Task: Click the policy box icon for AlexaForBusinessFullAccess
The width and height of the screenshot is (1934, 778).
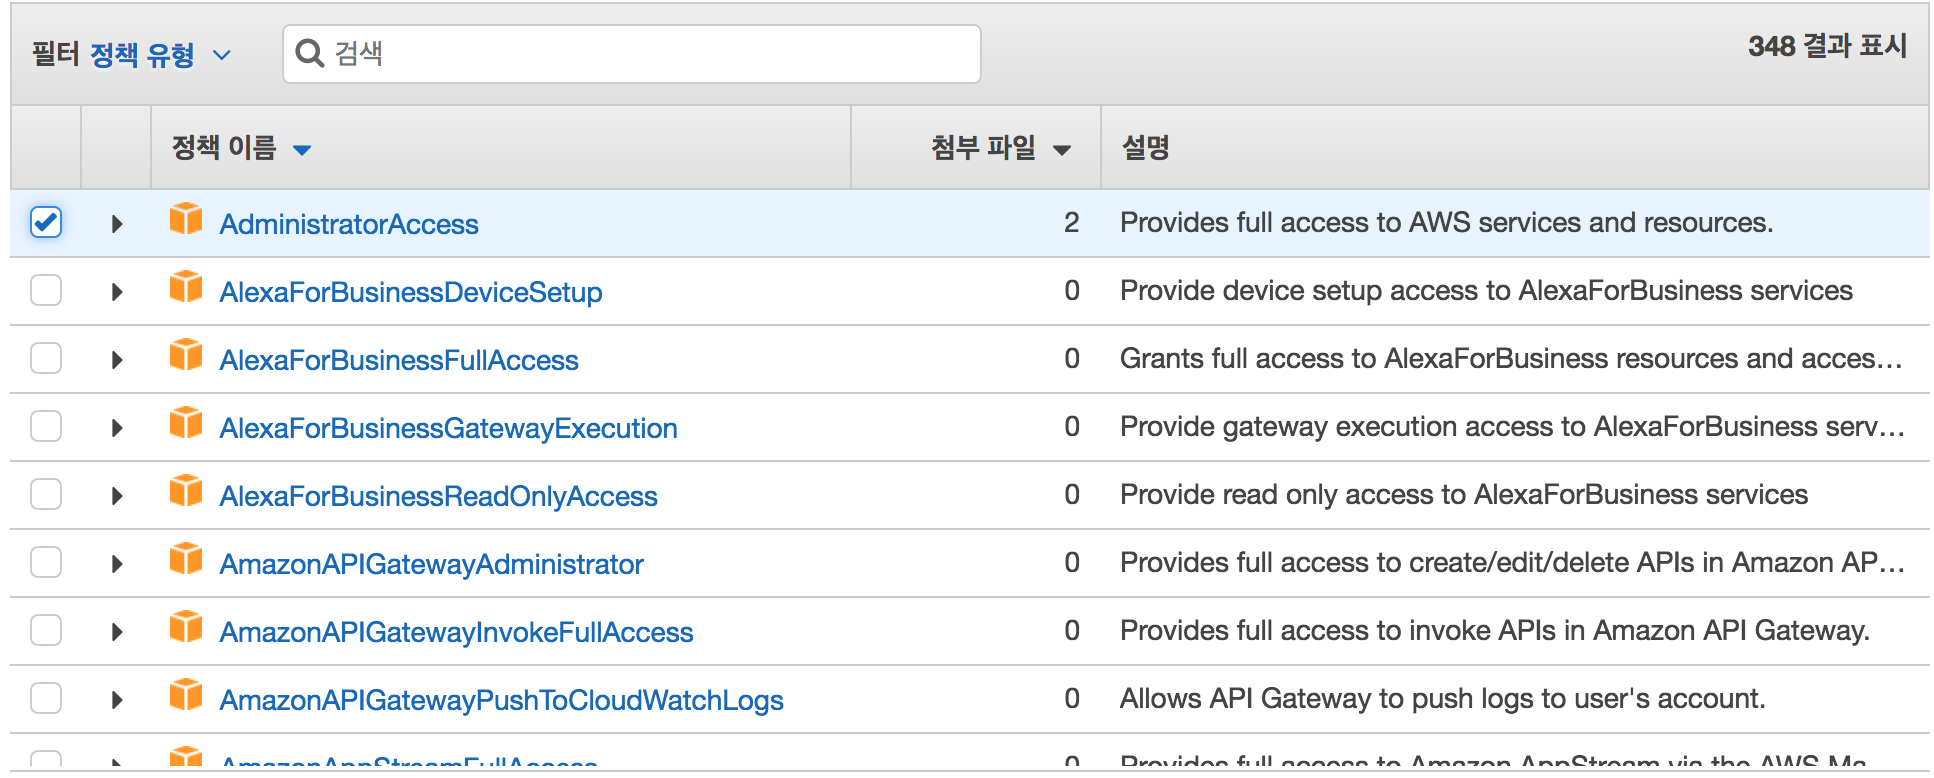Action: tap(186, 354)
